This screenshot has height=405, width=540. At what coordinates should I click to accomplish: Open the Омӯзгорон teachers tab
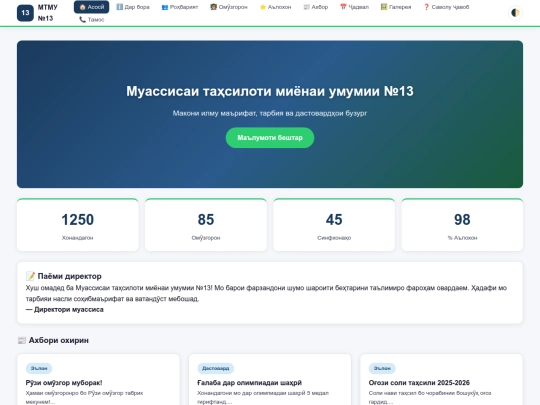point(229,7)
